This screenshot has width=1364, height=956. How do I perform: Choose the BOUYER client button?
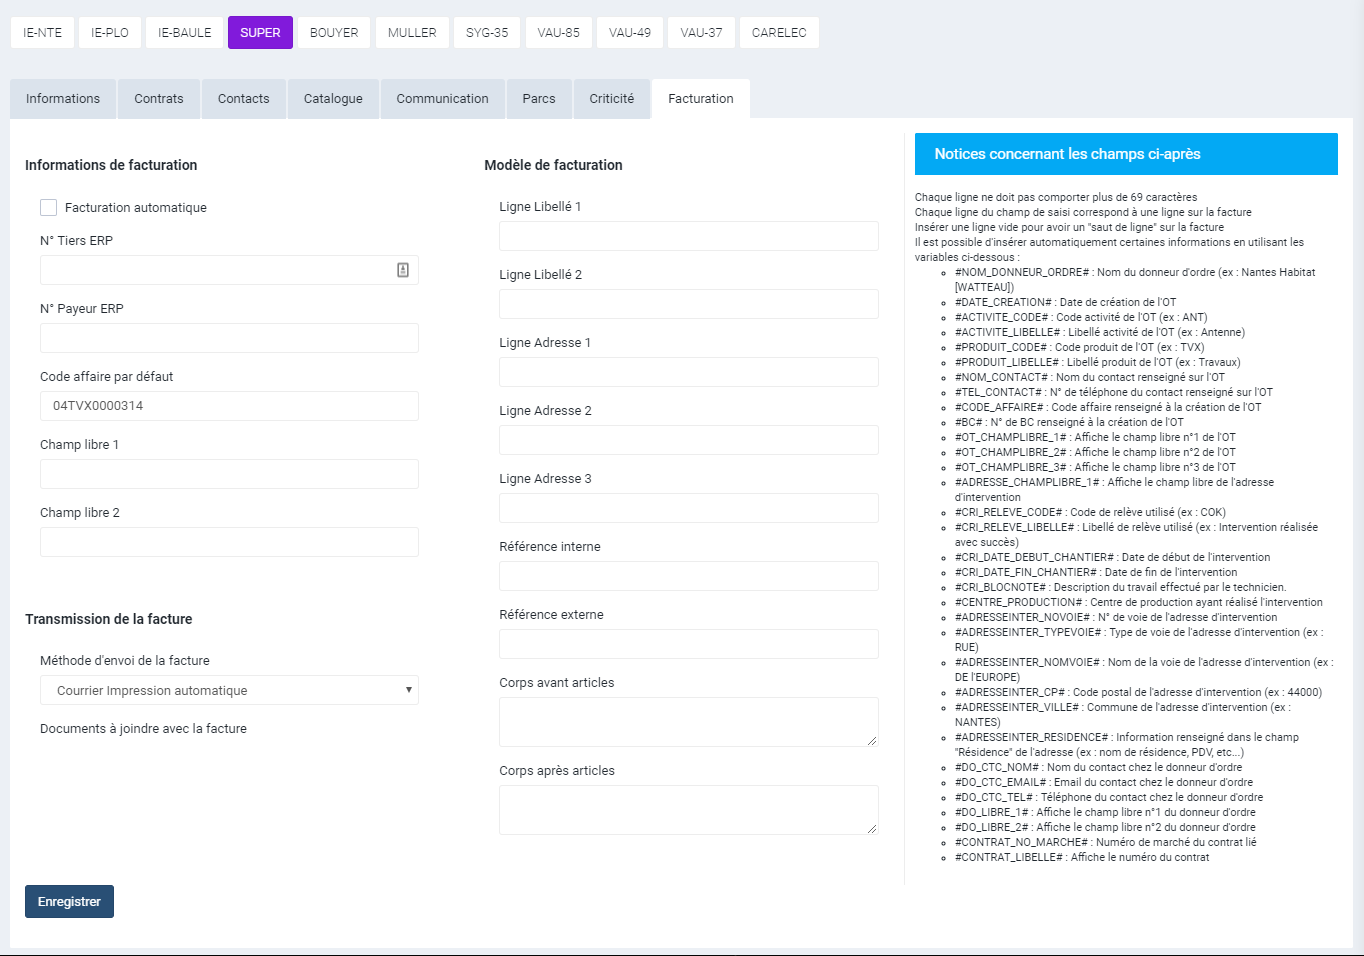[x=334, y=32]
